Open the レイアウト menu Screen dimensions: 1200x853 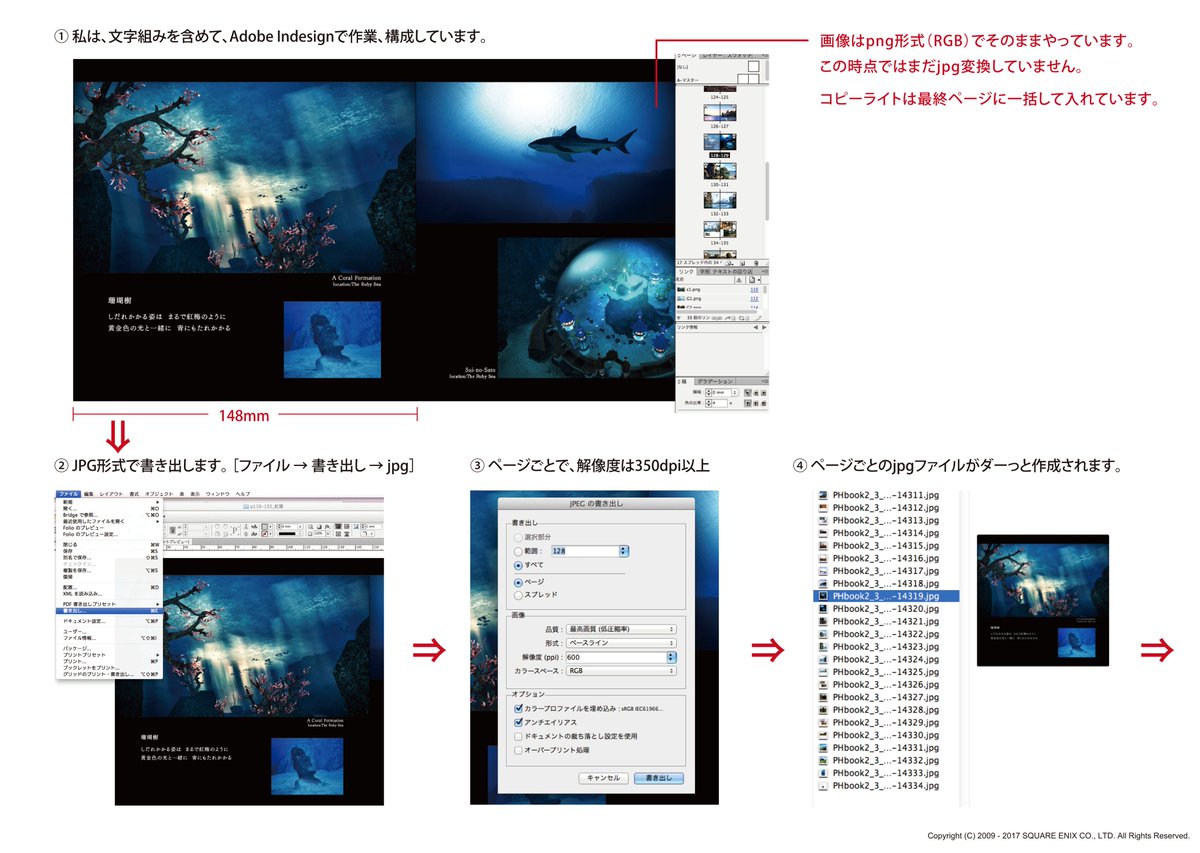click(x=111, y=494)
